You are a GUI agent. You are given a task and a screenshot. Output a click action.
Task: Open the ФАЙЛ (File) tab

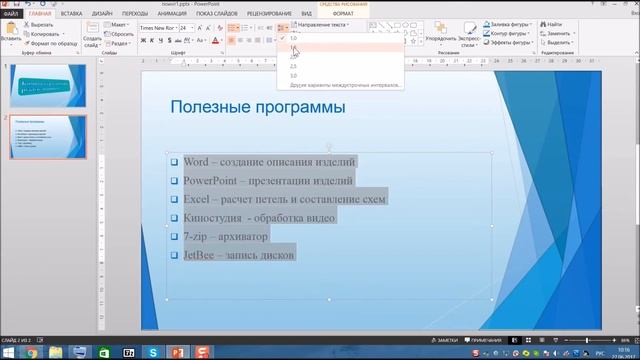coord(11,13)
